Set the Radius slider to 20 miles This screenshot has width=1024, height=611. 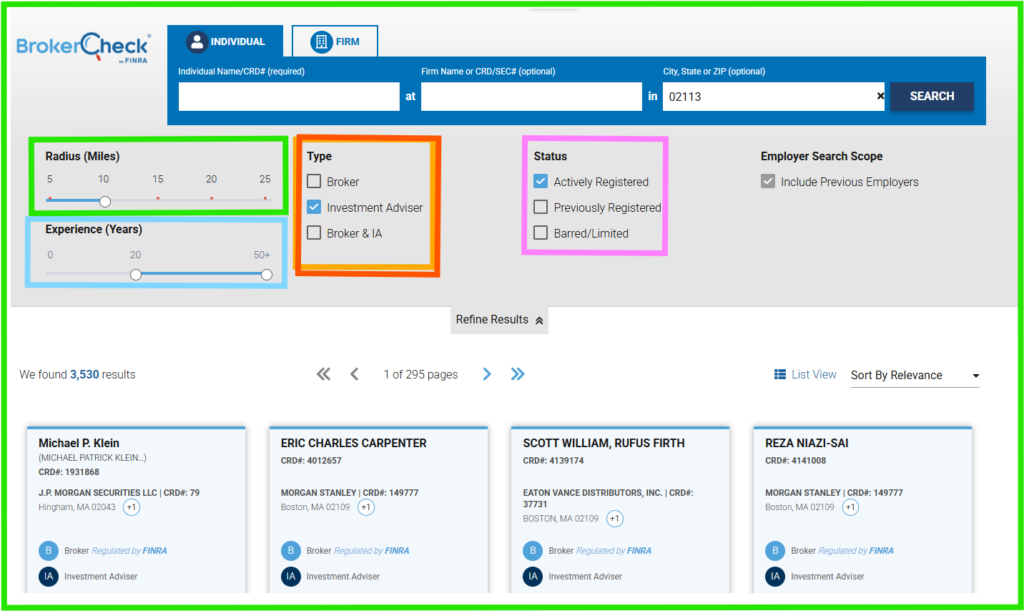[212, 198]
